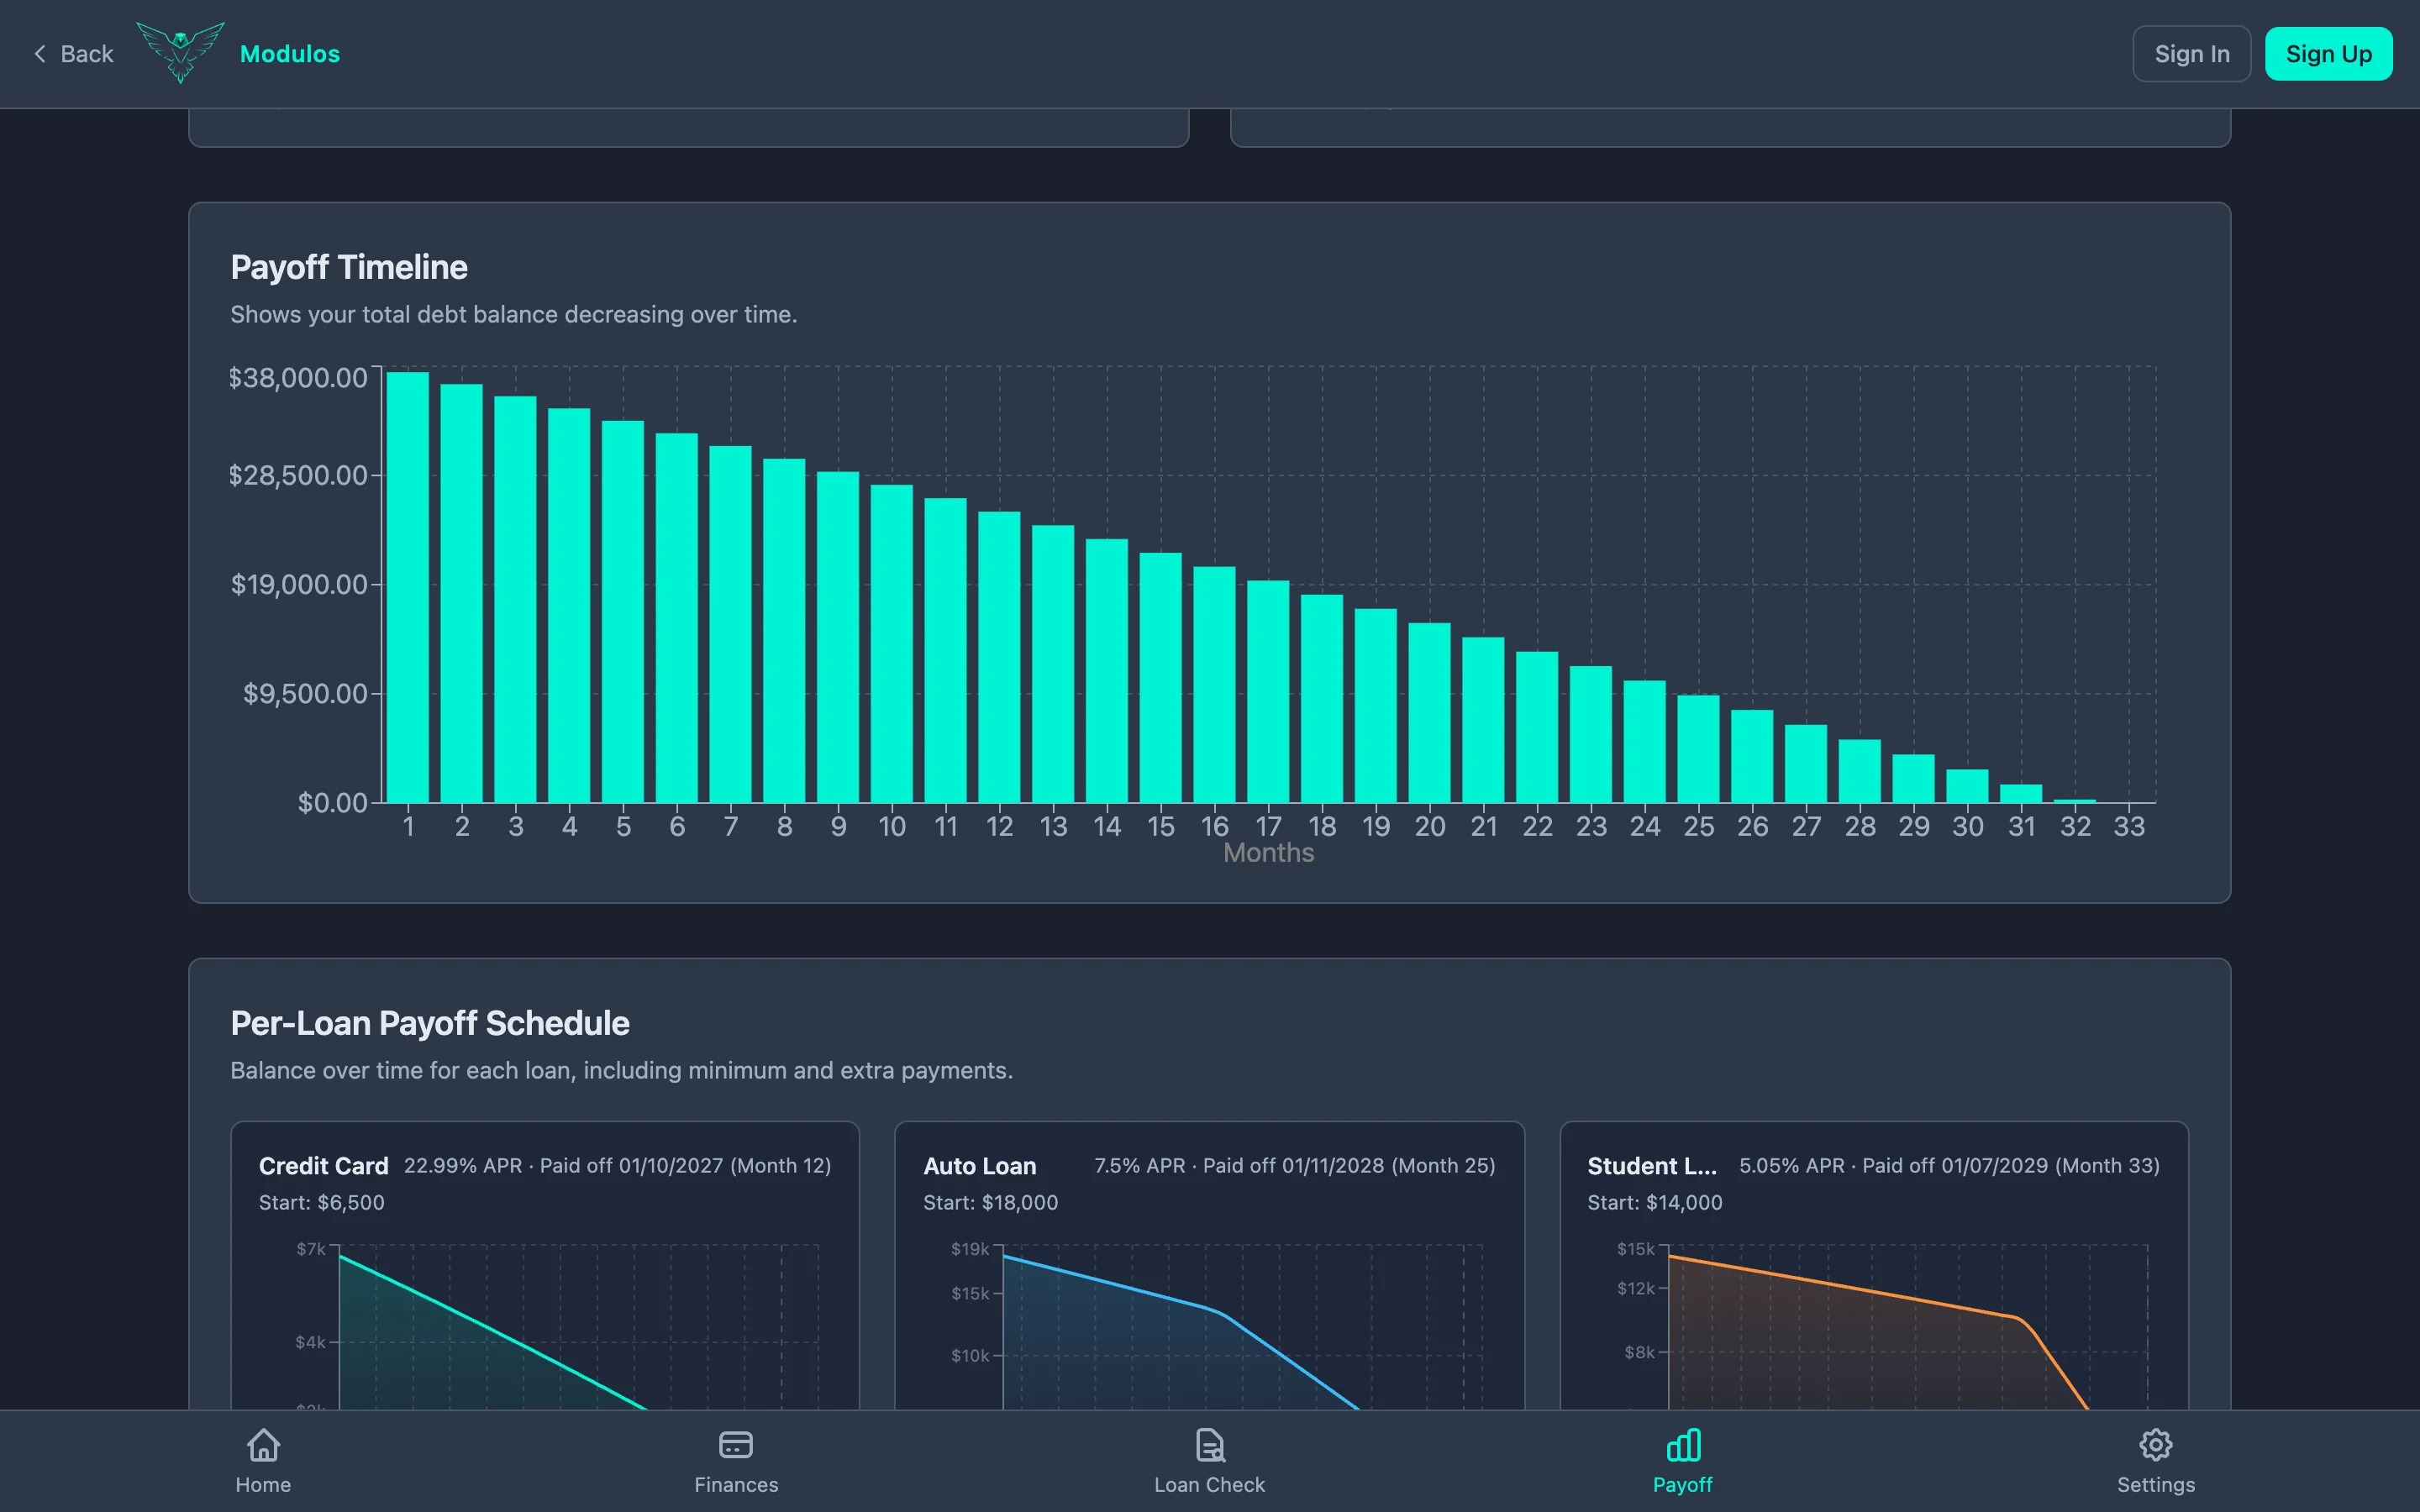Screen dimensions: 2420x1512
Task: Click the month 1 bar in Payoff Timeline
Action: 408,587
